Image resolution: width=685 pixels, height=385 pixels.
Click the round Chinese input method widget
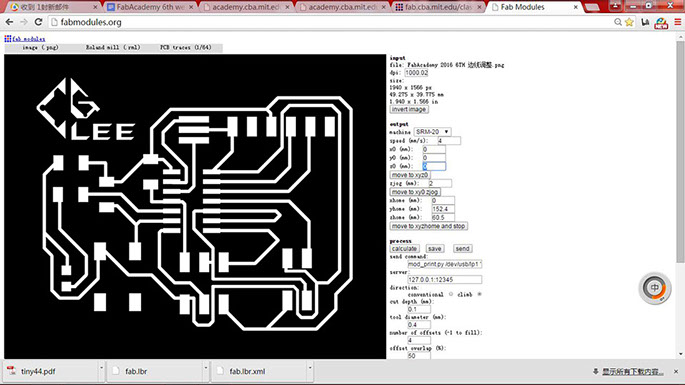tap(654, 288)
